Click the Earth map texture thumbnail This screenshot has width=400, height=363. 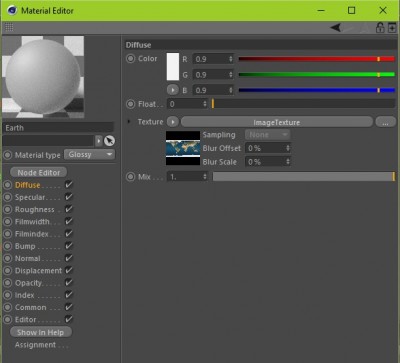183,148
